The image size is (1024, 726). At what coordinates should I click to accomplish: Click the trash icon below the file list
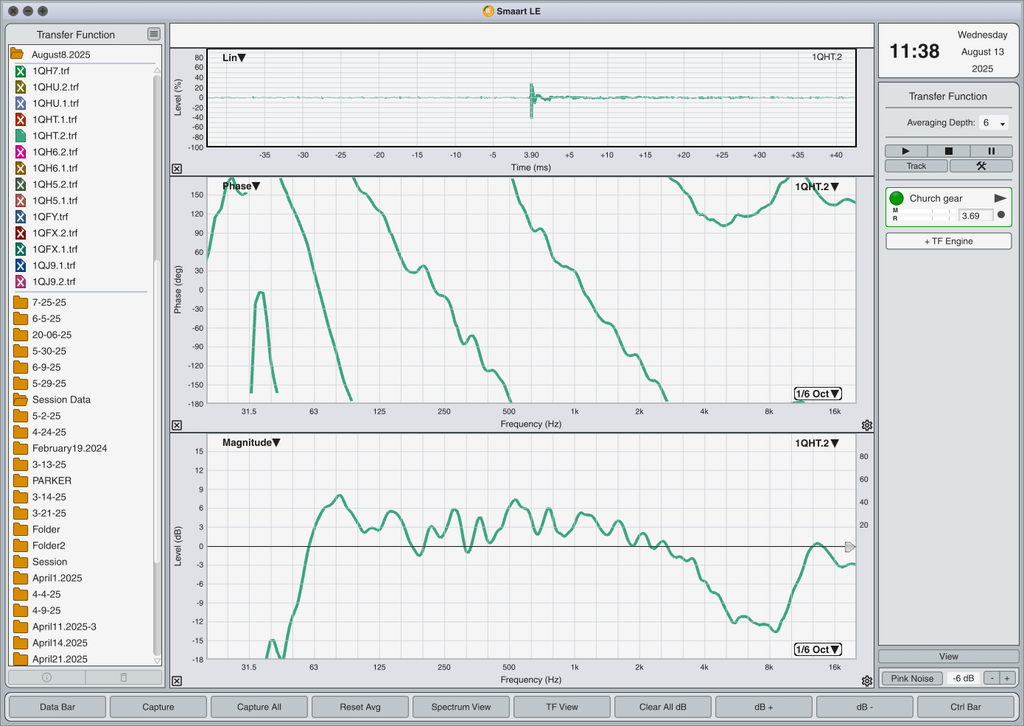(123, 678)
